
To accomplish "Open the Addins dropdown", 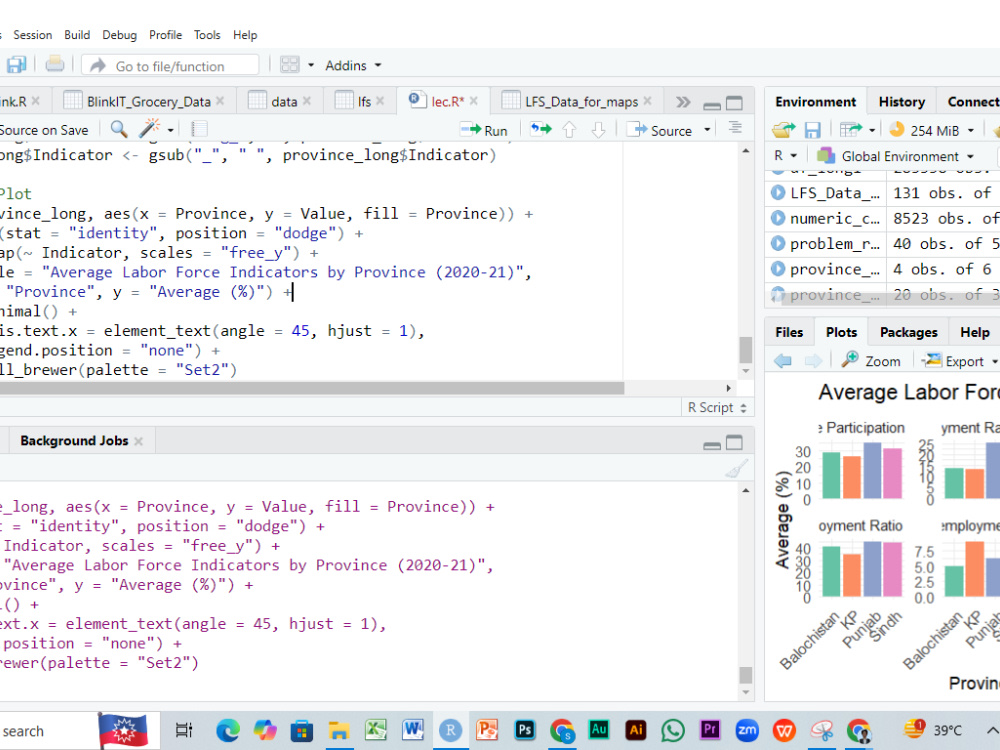I will click(353, 65).
